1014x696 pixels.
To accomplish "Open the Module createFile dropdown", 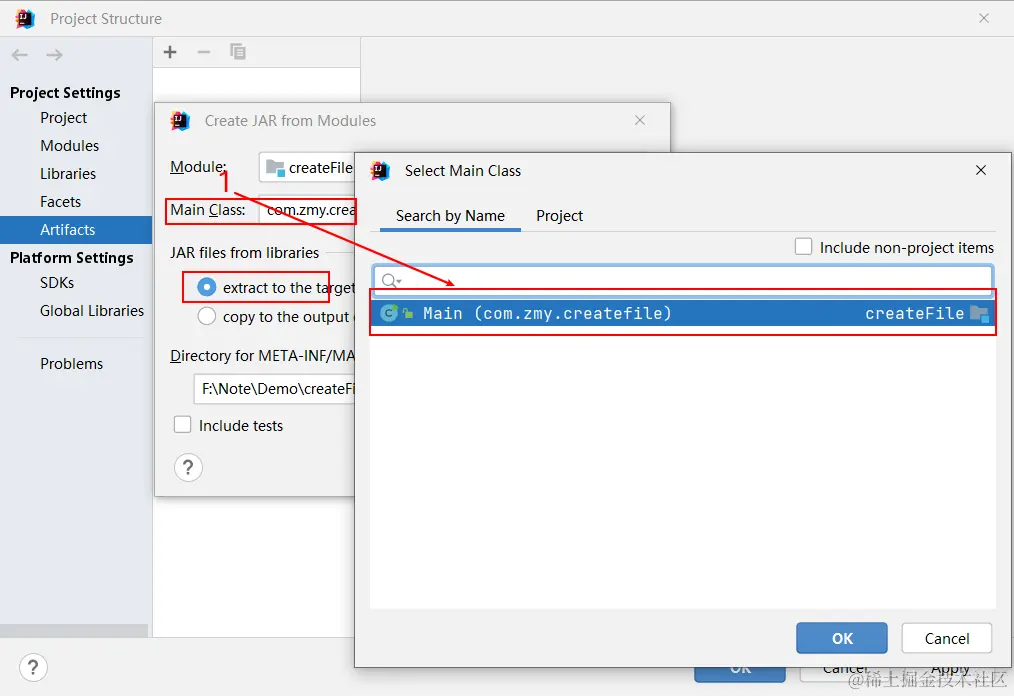I will tap(307, 168).
